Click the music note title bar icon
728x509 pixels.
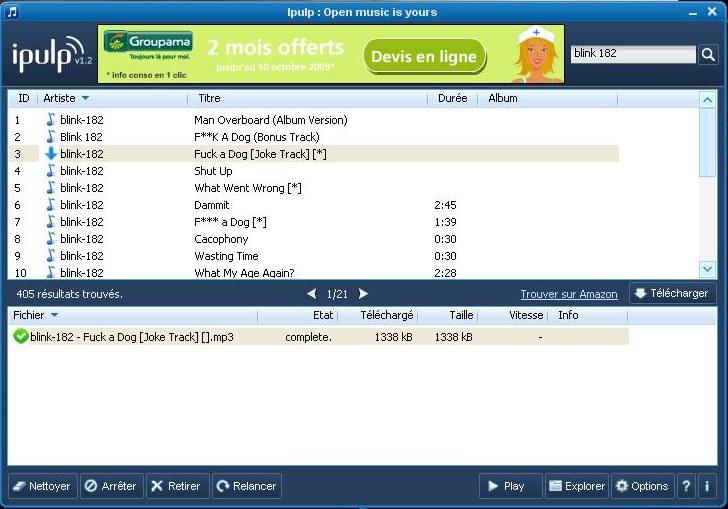[x=12, y=12]
